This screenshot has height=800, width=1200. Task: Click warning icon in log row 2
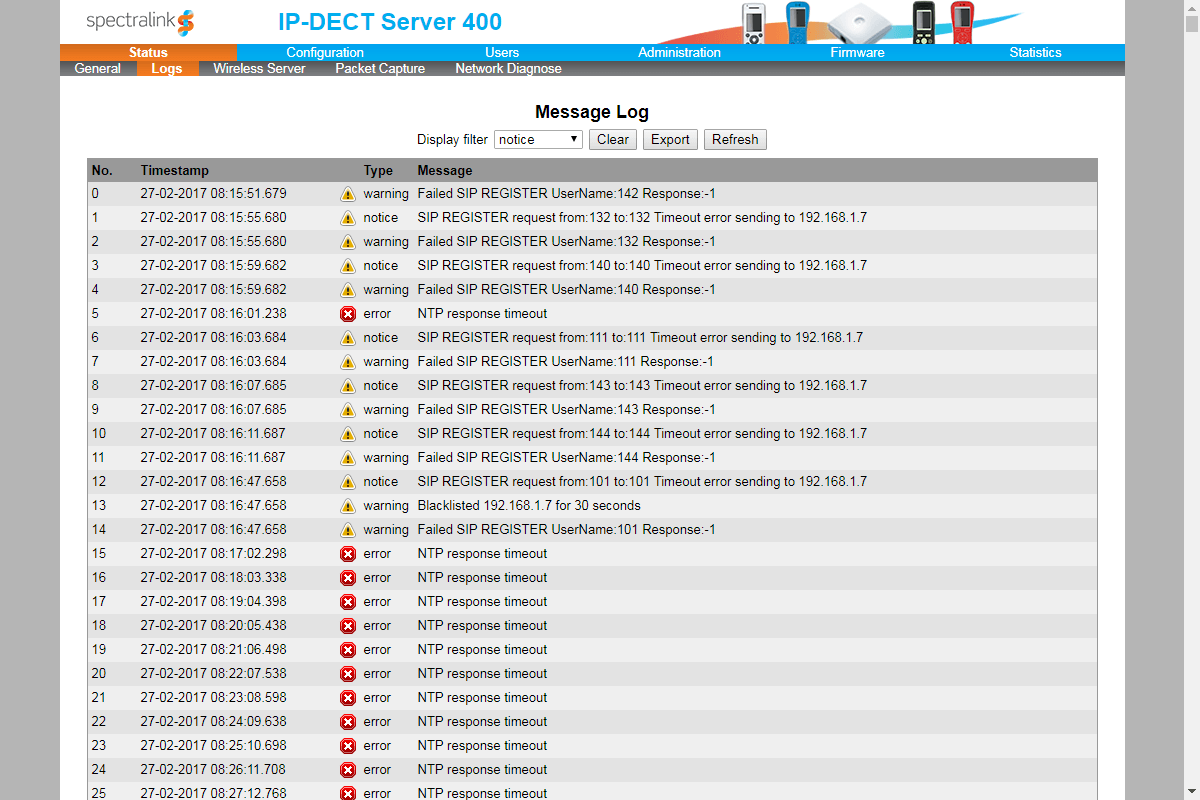point(348,242)
